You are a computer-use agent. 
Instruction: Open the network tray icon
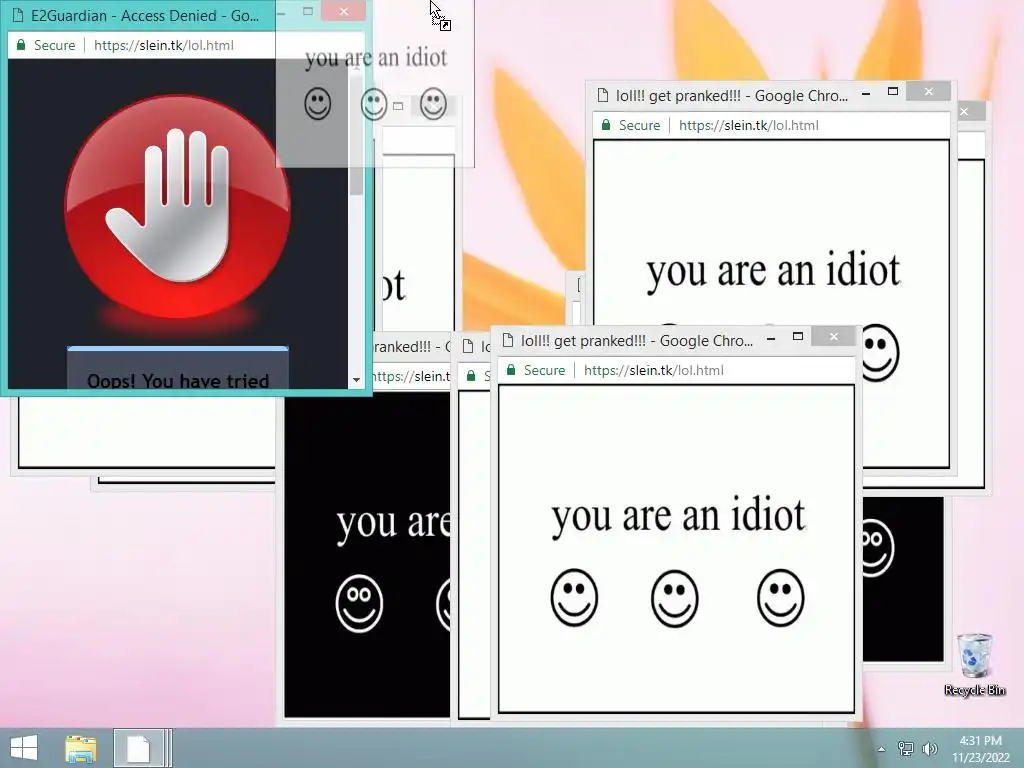click(905, 748)
